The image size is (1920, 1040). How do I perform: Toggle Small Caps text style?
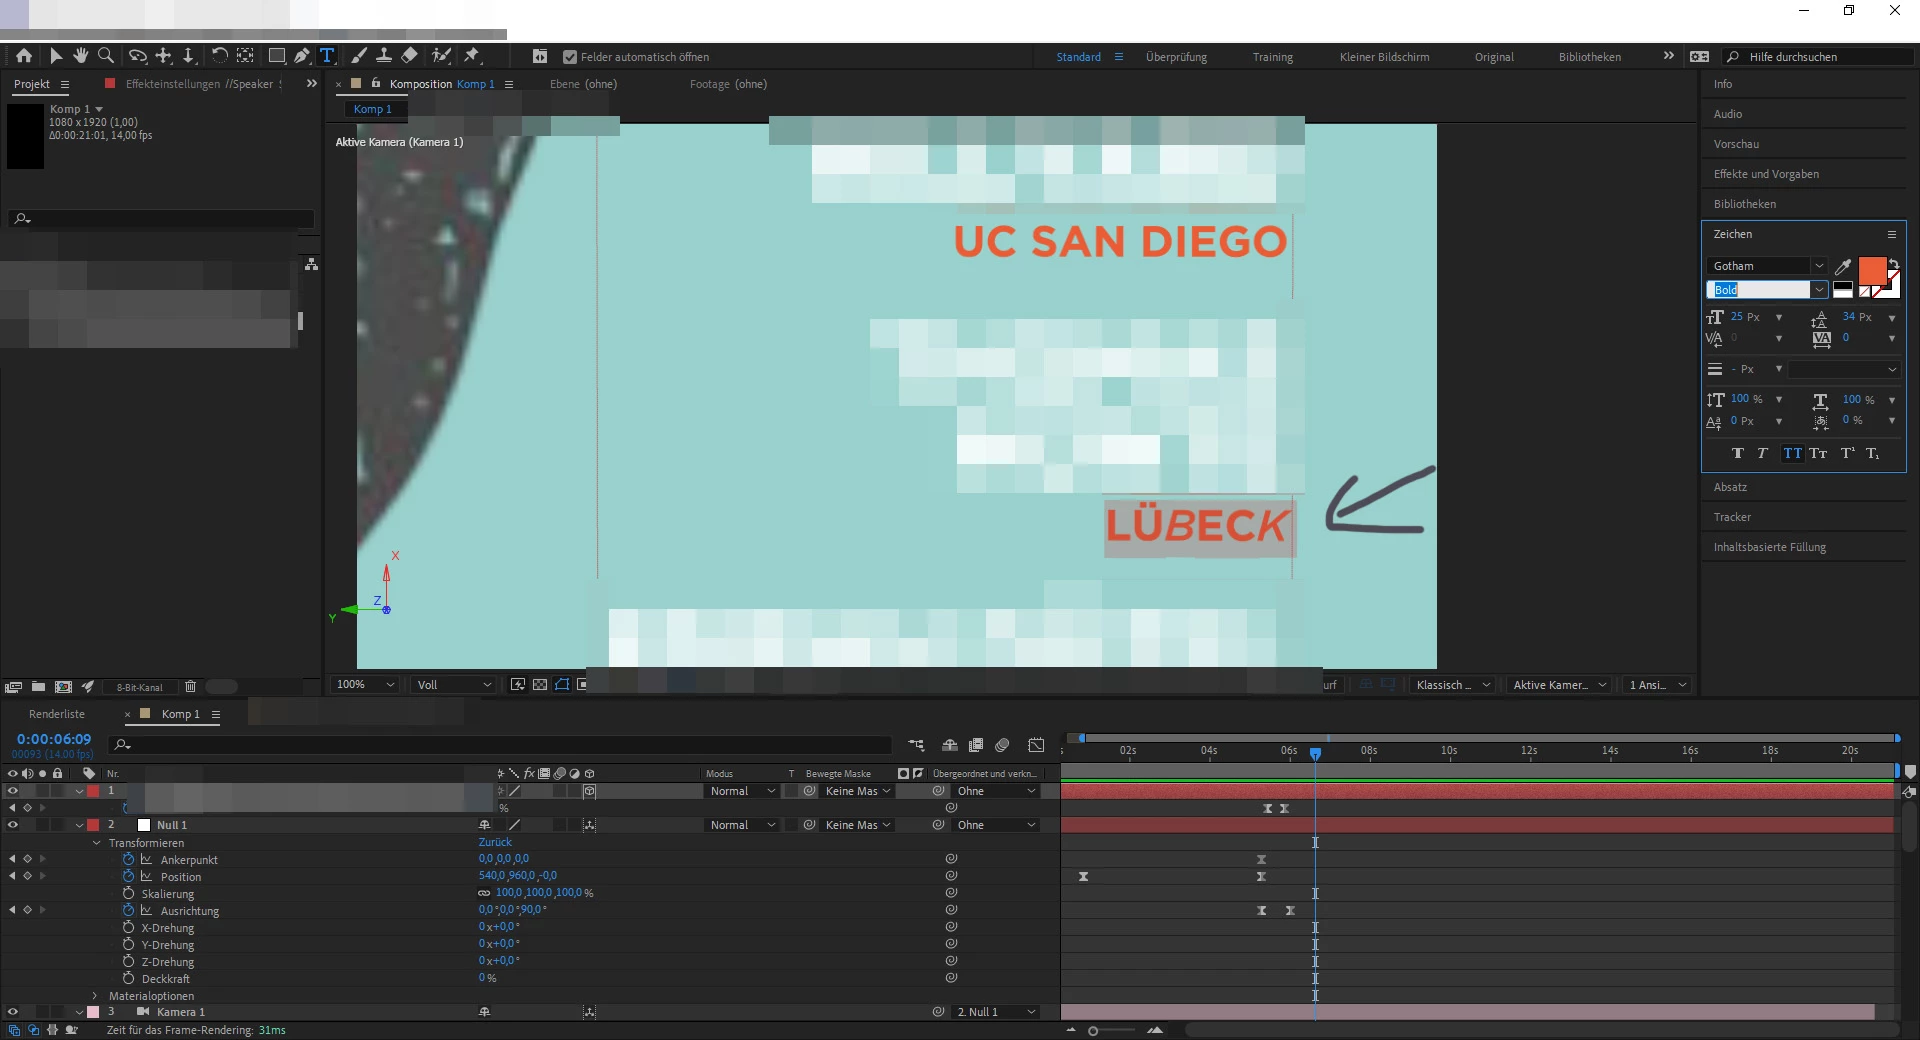pos(1818,454)
